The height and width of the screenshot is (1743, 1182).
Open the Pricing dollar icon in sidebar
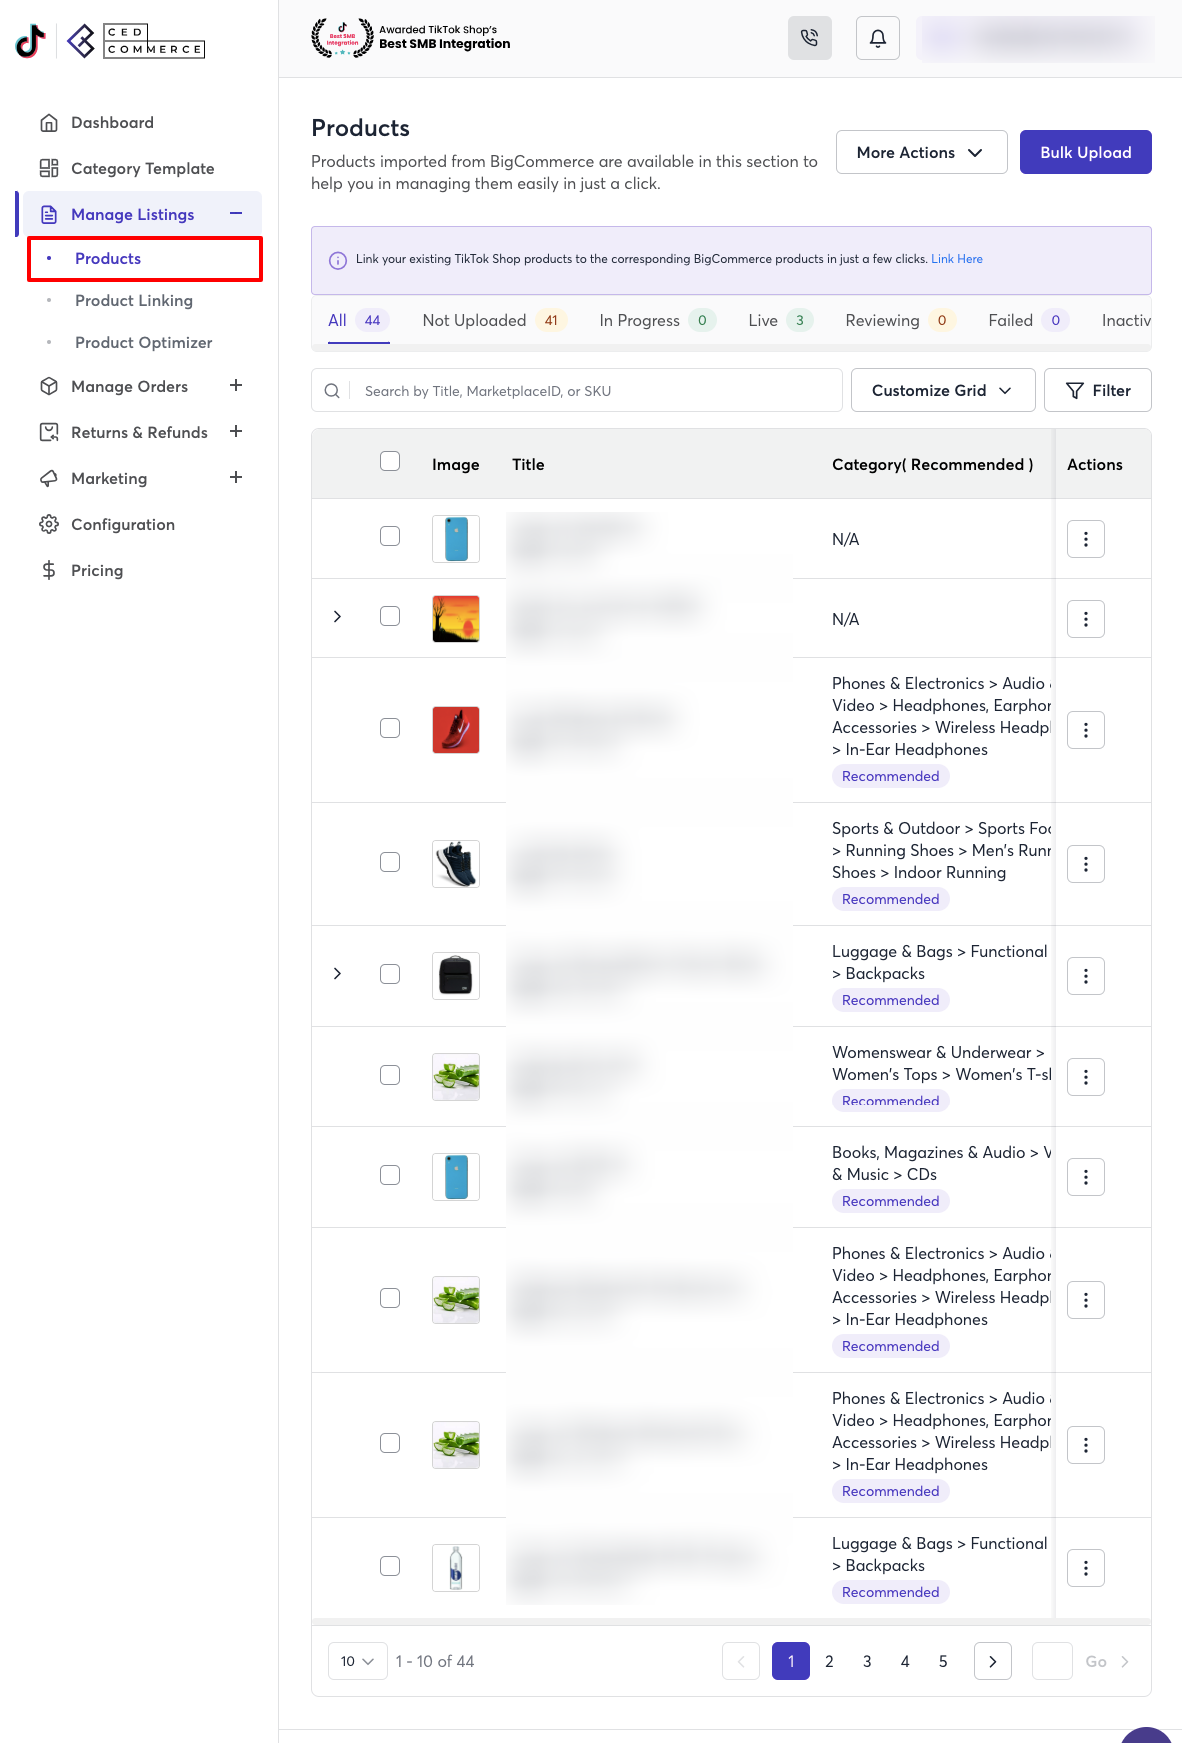pyautogui.click(x=49, y=571)
